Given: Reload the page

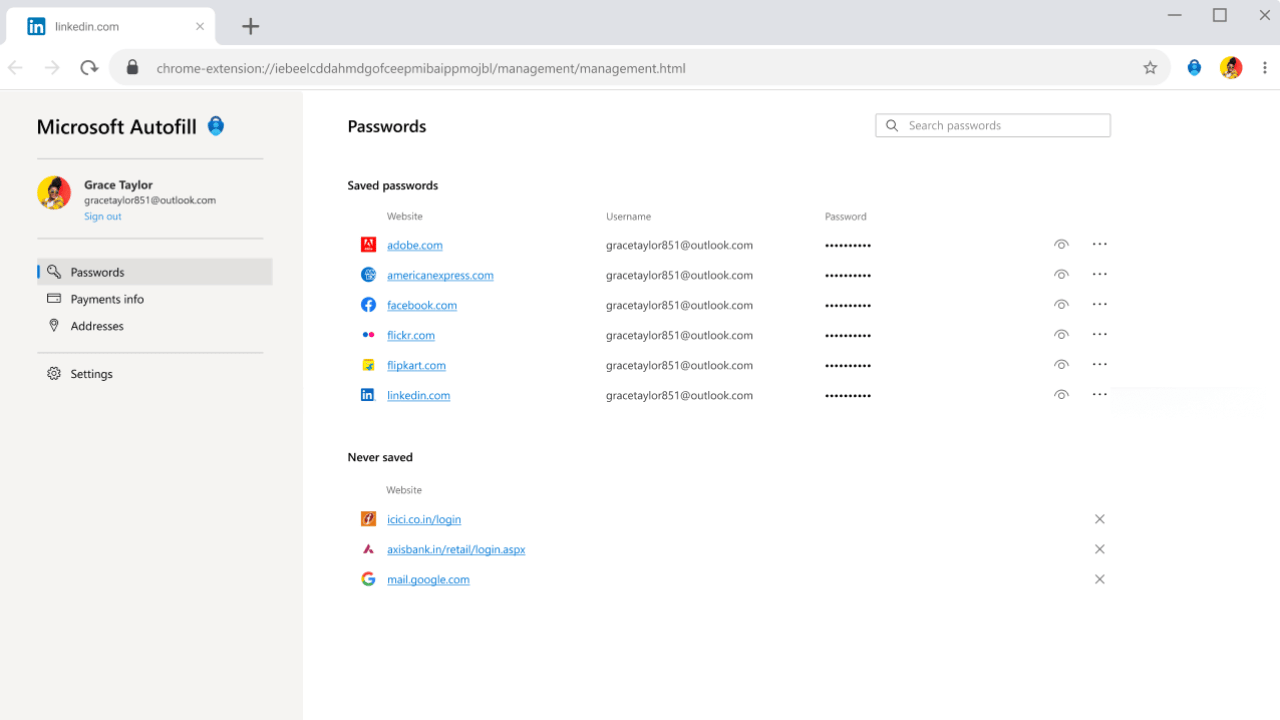Looking at the screenshot, I should (89, 68).
